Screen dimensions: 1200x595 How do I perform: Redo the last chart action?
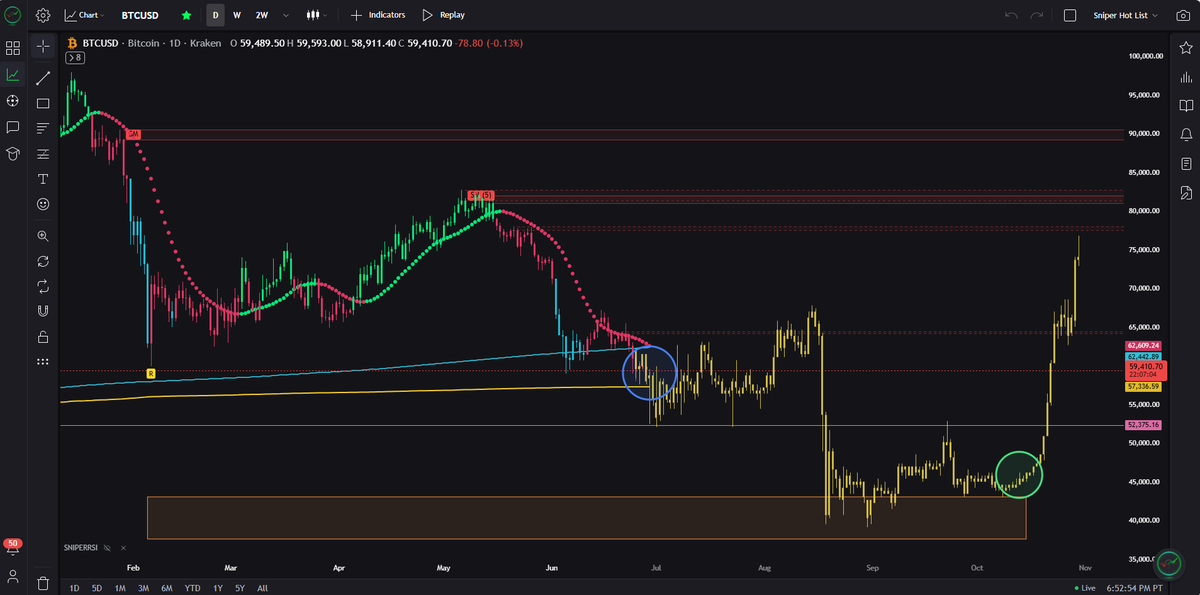[1037, 15]
